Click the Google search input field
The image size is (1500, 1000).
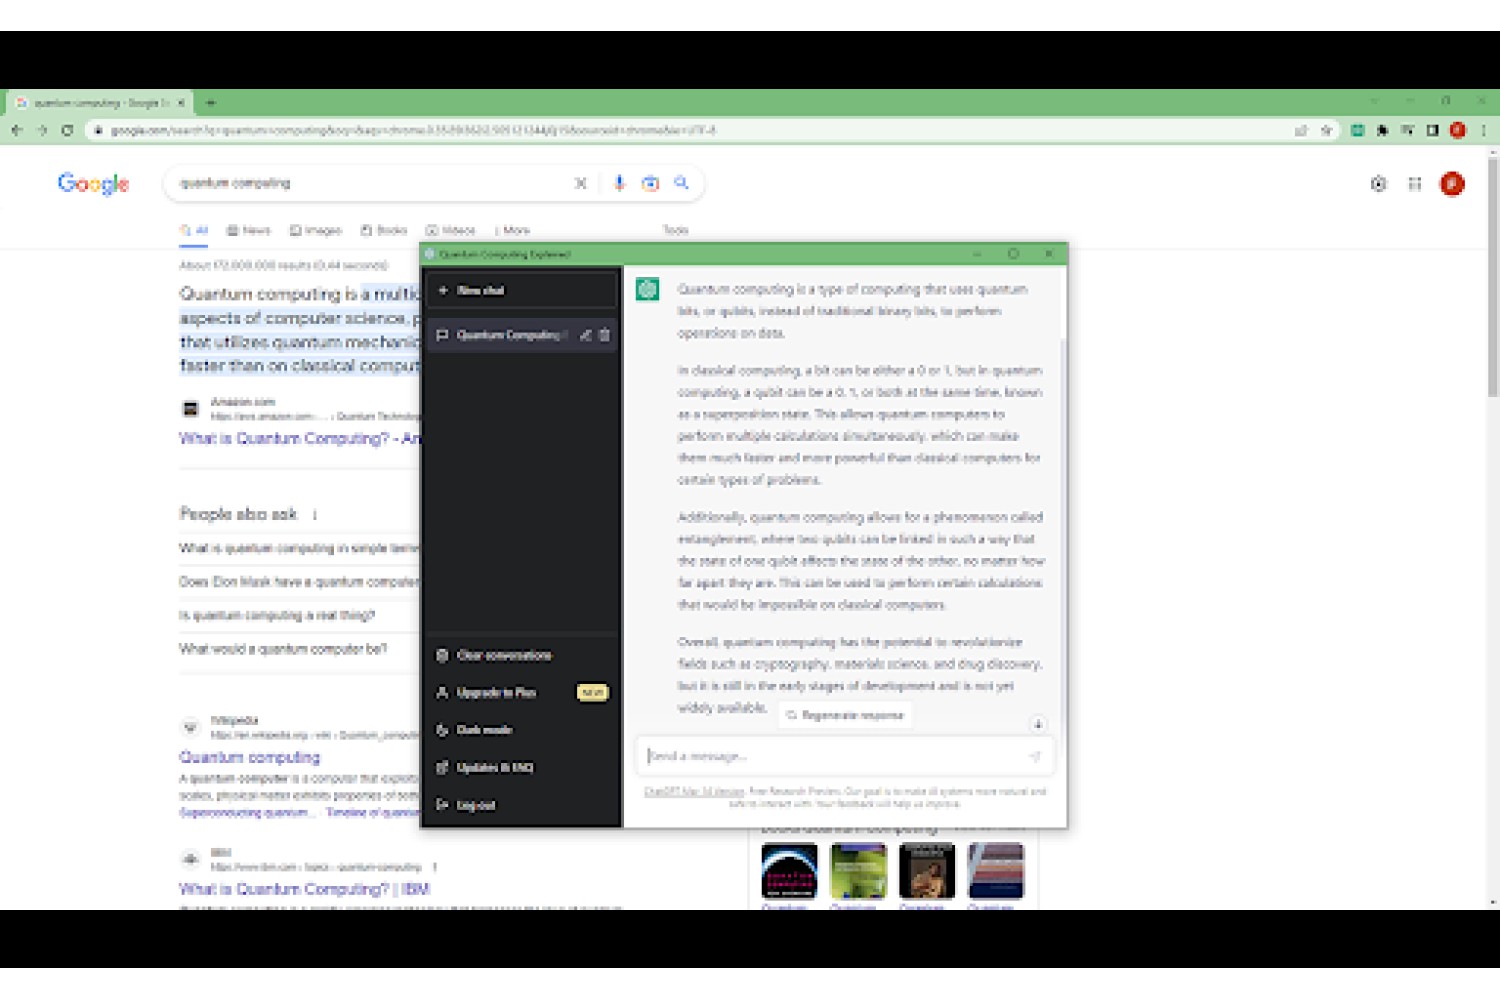tap(370, 183)
